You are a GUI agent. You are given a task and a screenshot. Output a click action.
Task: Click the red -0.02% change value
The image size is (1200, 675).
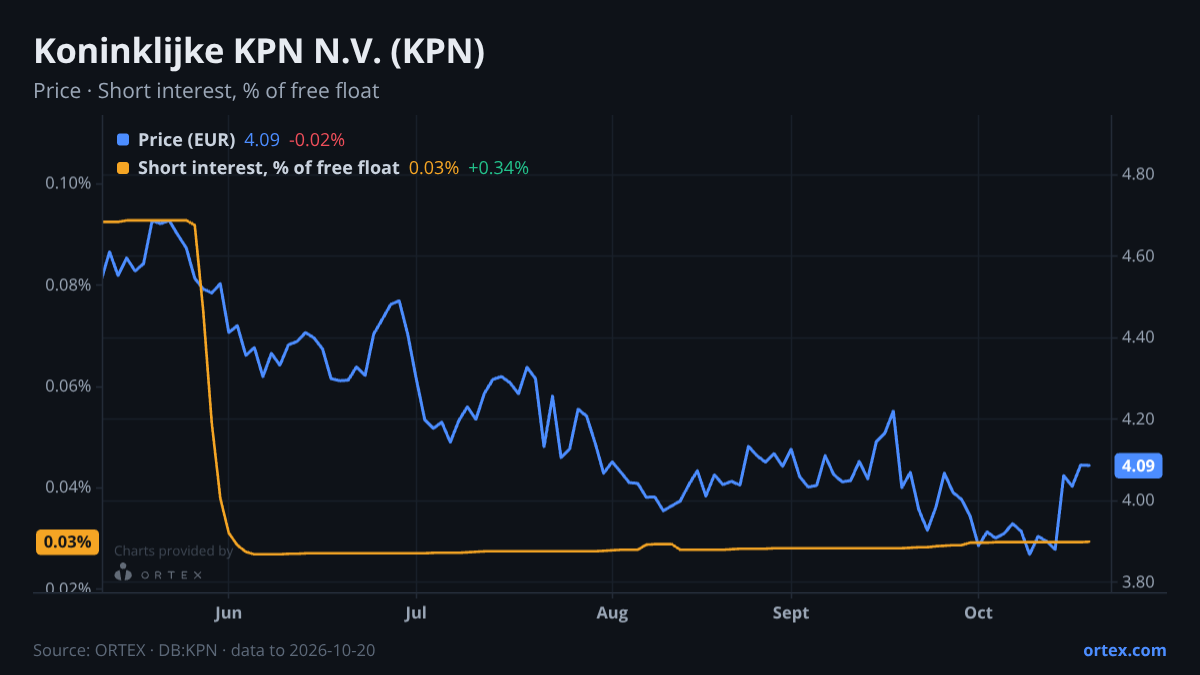click(316, 140)
